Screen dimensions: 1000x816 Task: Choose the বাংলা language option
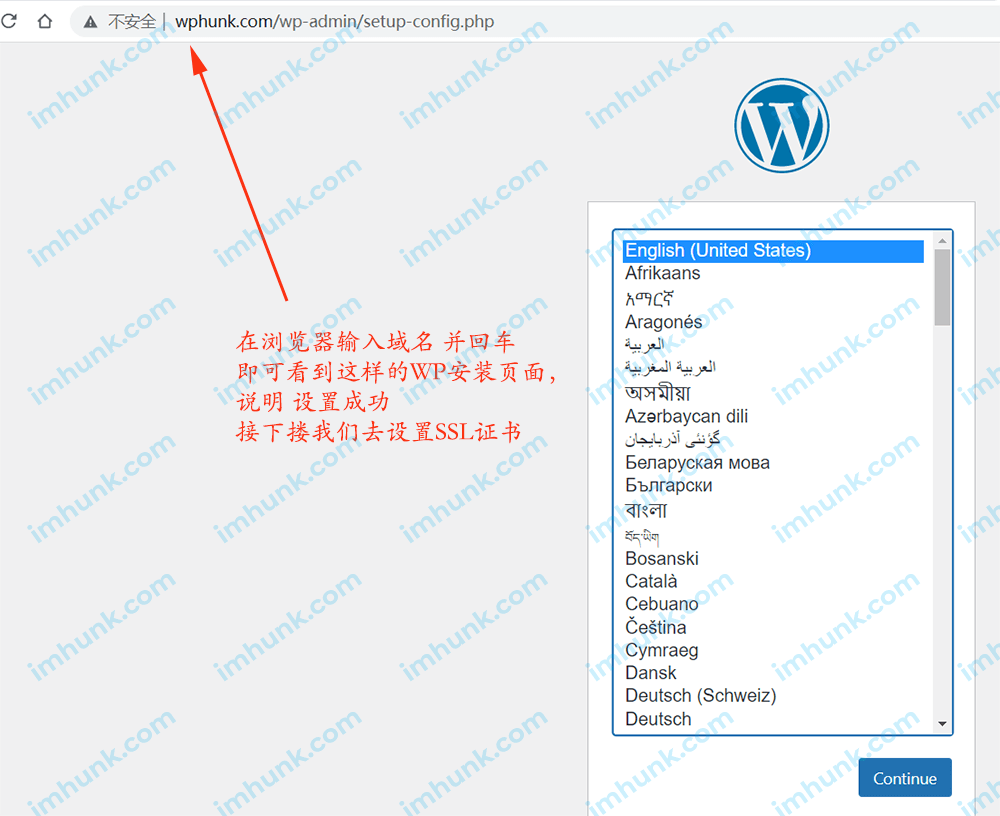pos(773,510)
